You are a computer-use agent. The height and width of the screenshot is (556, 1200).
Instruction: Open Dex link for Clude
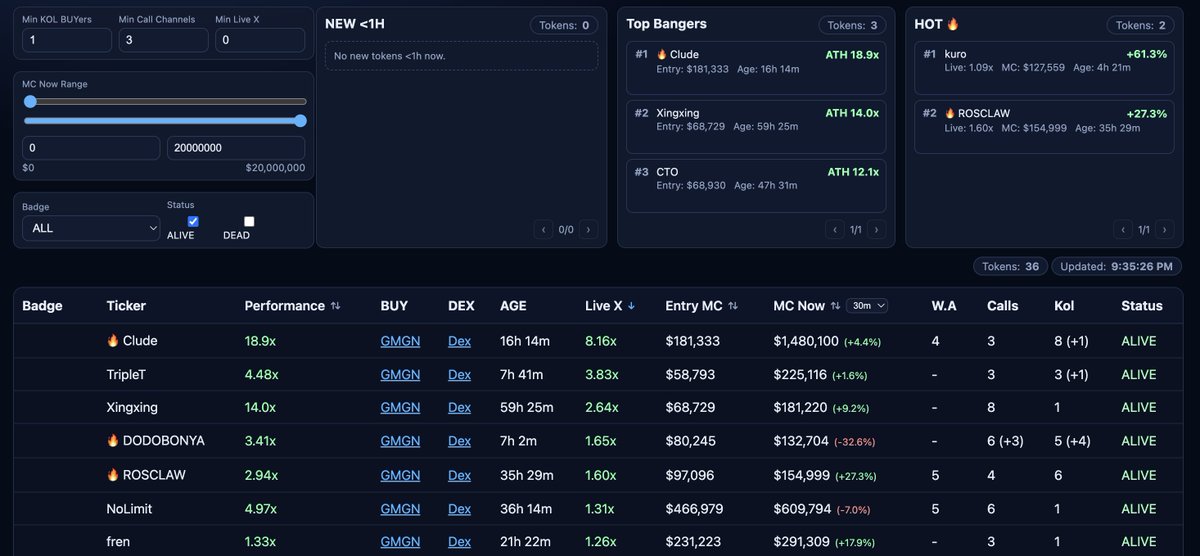(459, 341)
